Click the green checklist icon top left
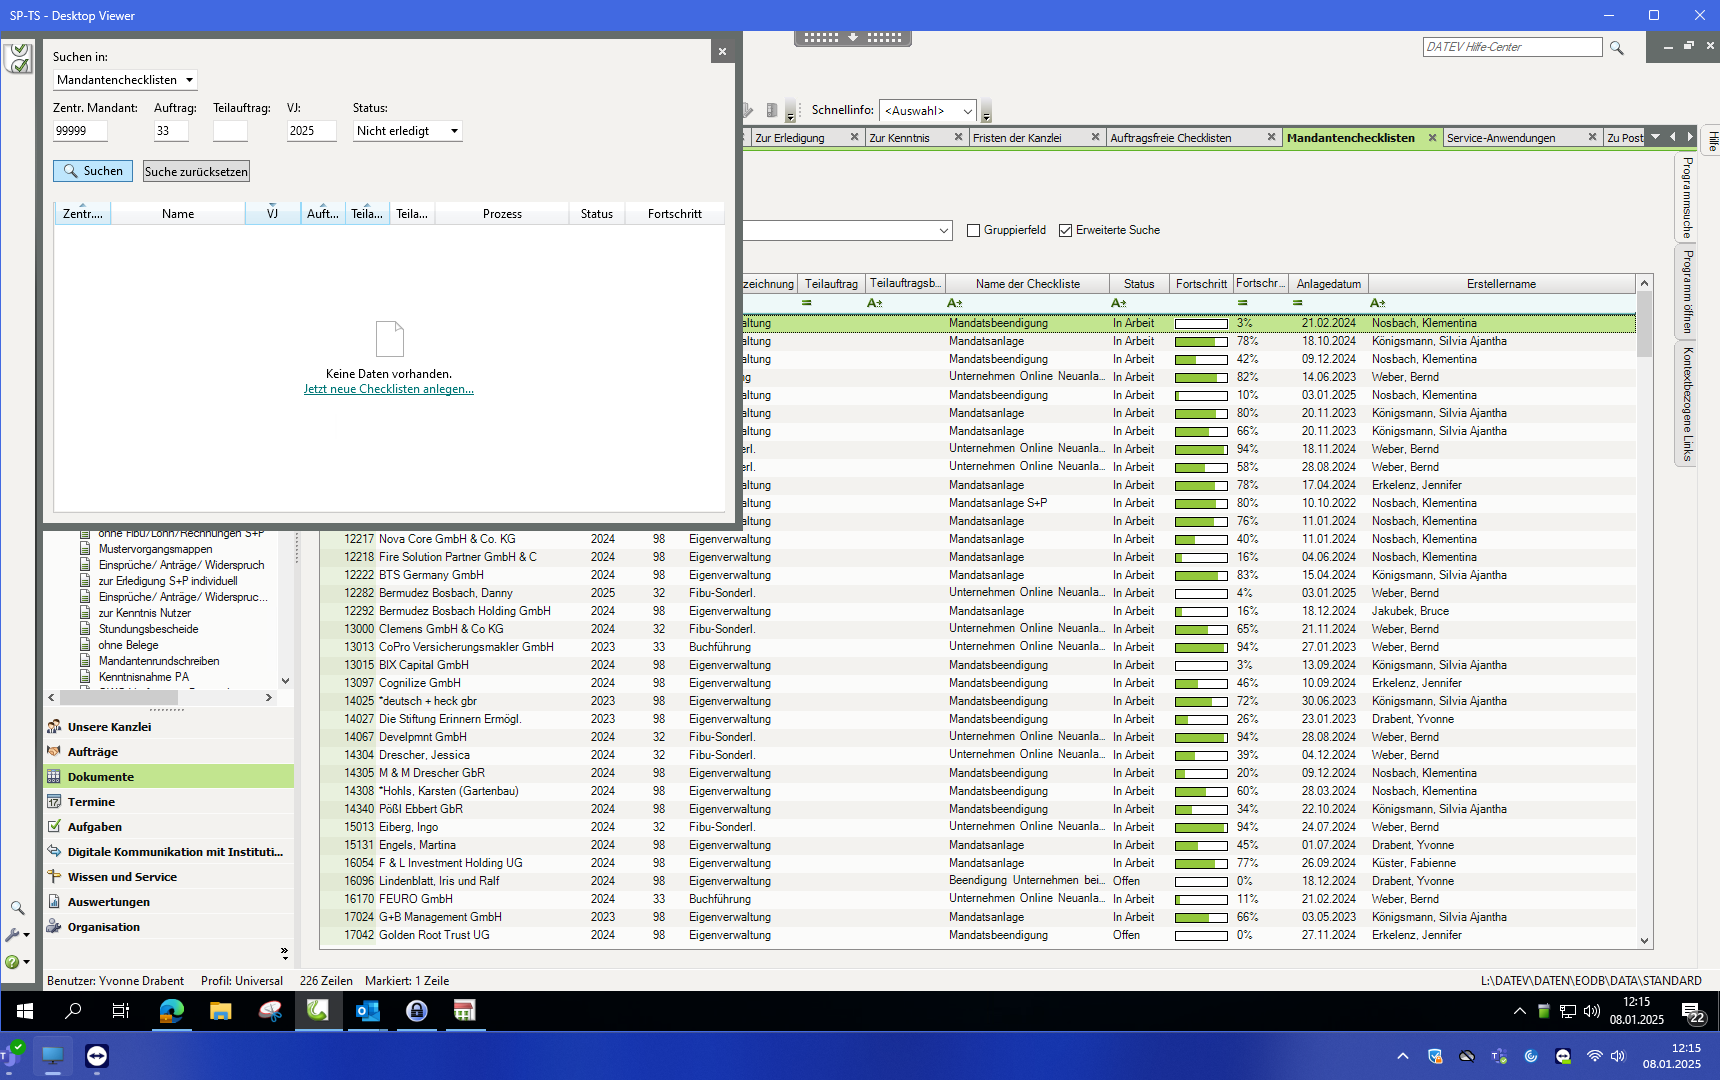The height and width of the screenshot is (1080, 1720). click(x=18, y=58)
